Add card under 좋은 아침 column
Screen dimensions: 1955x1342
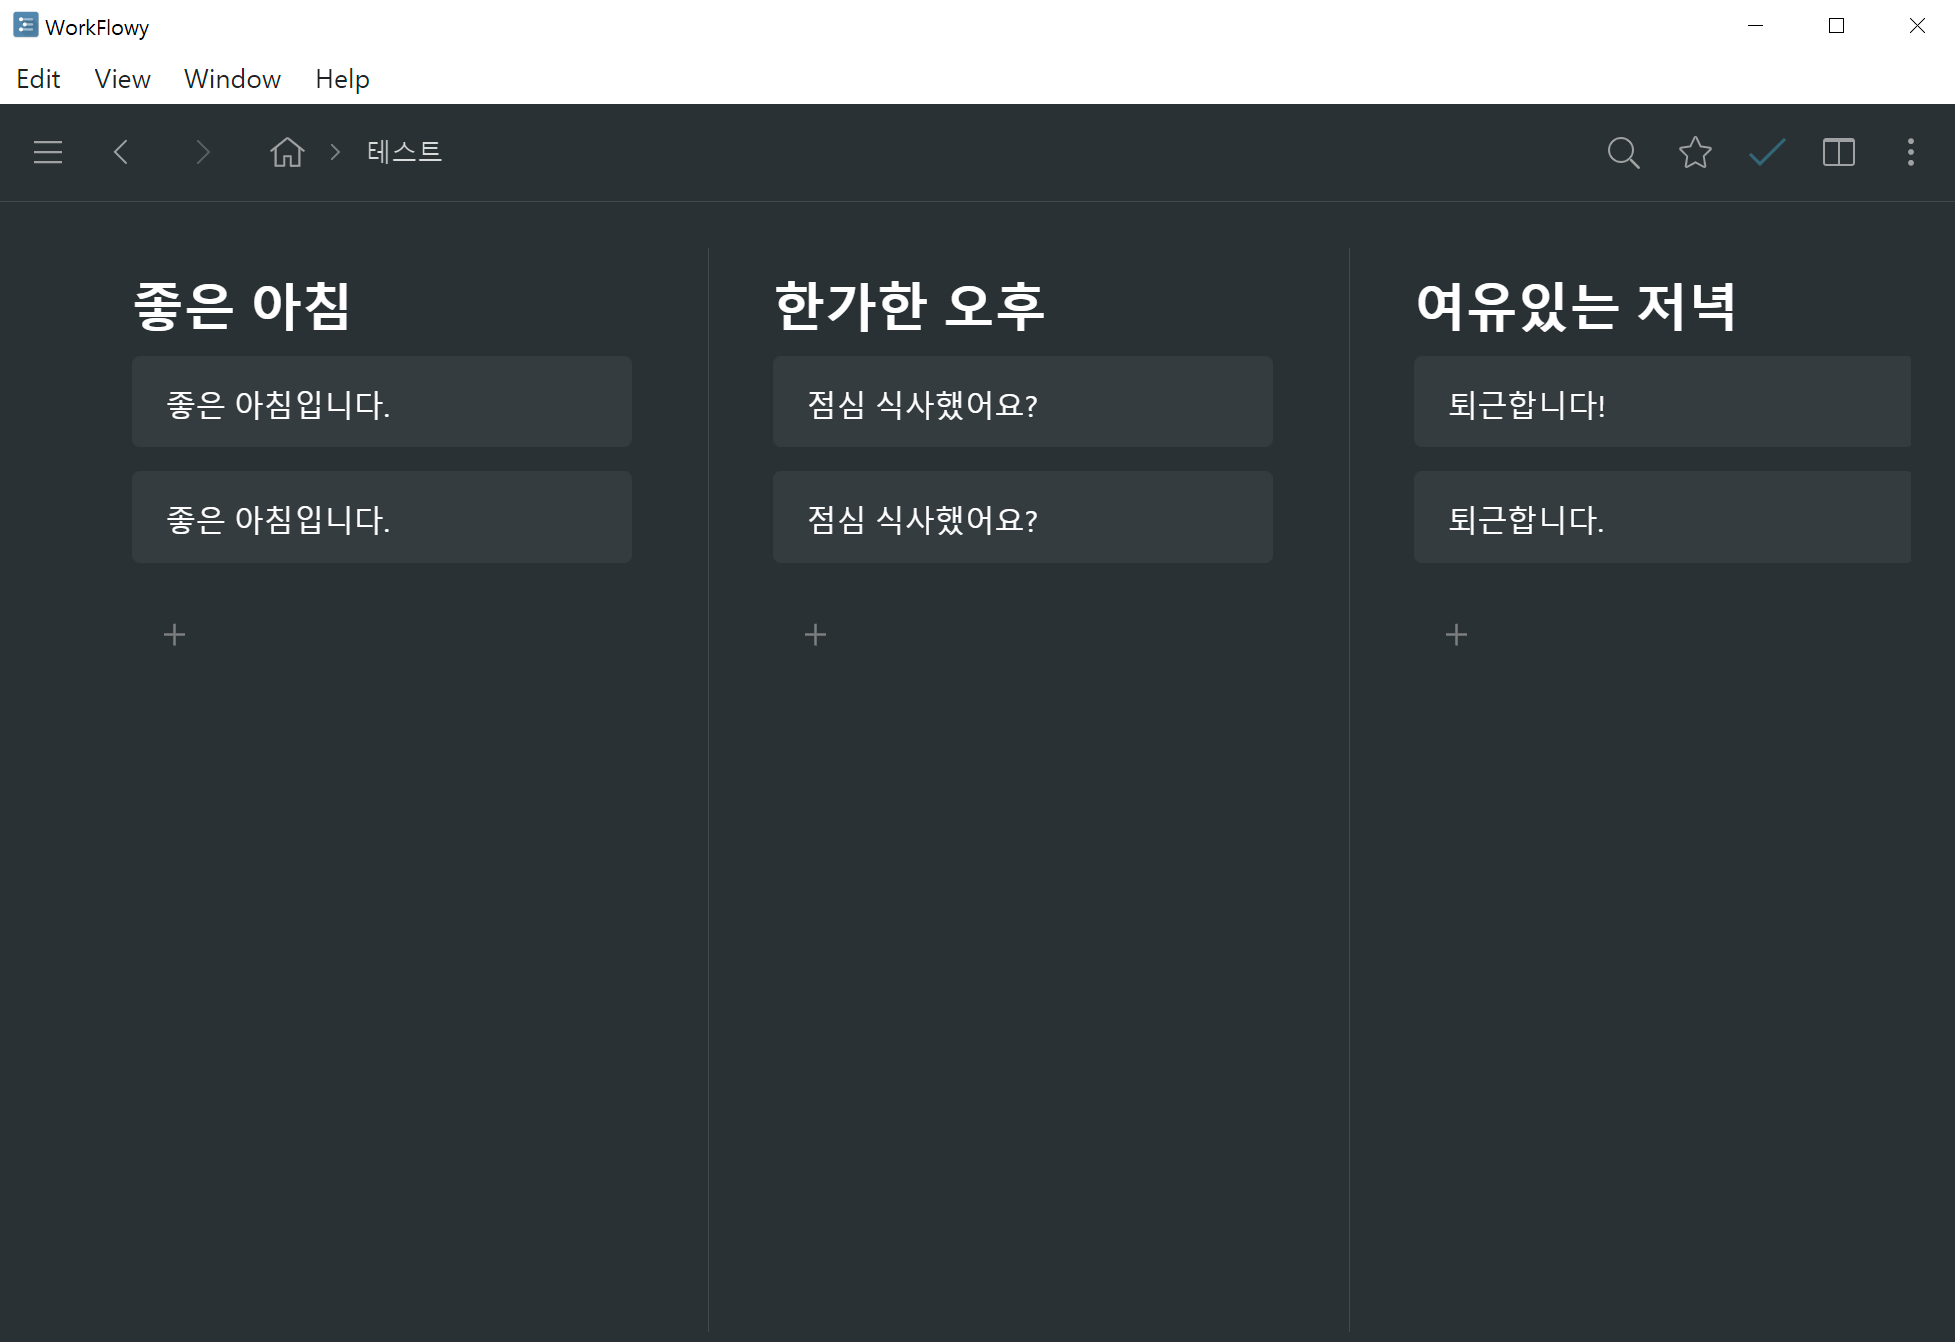tap(175, 635)
